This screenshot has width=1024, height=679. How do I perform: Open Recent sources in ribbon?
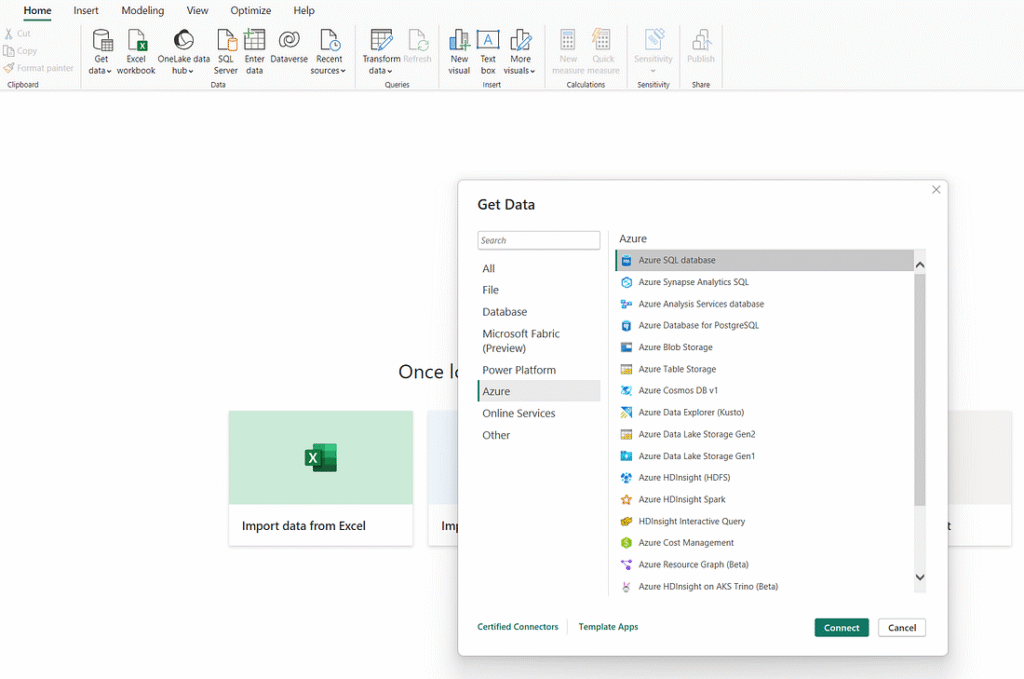point(328,51)
